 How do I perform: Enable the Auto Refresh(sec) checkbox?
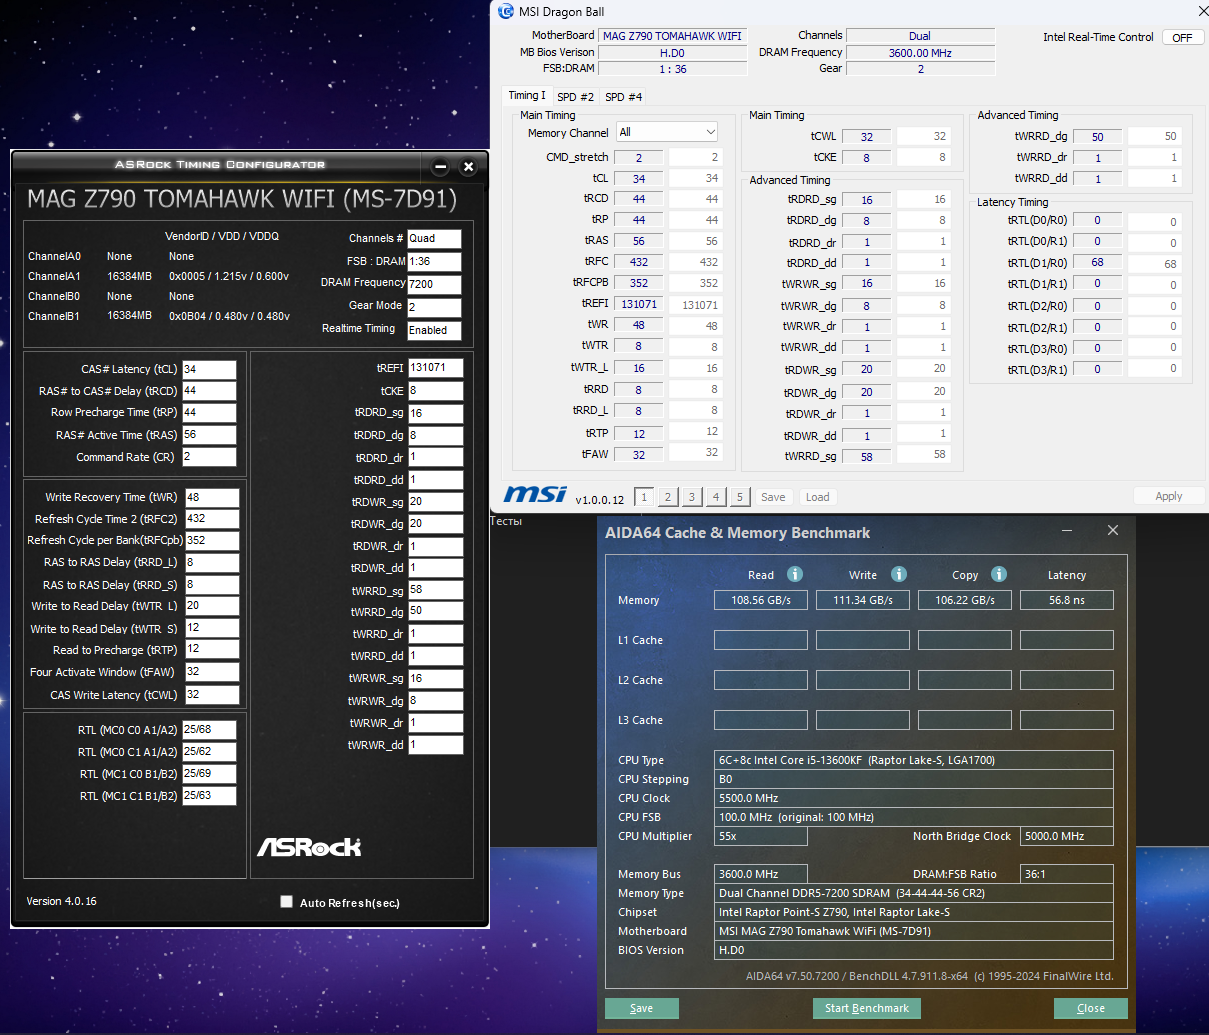(287, 902)
